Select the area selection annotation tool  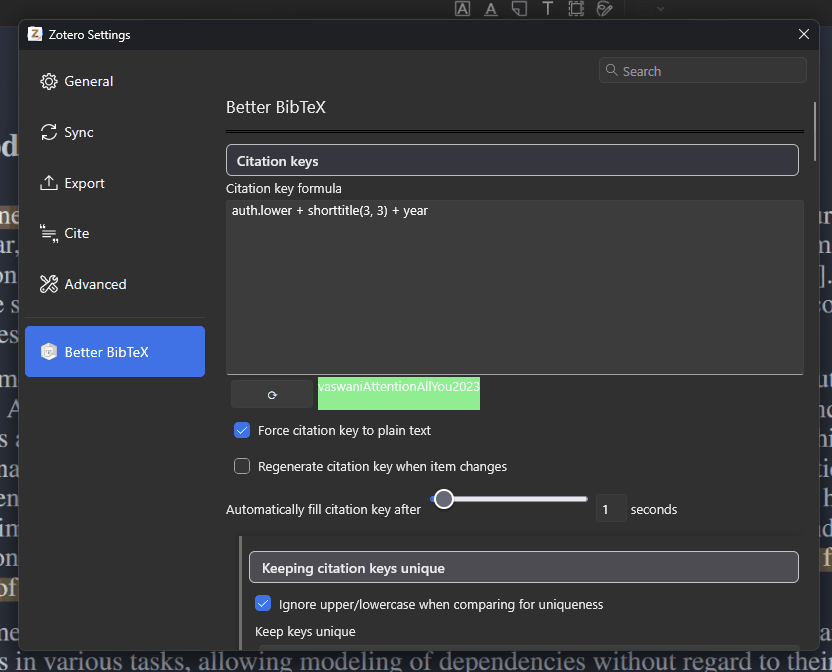click(x=576, y=8)
